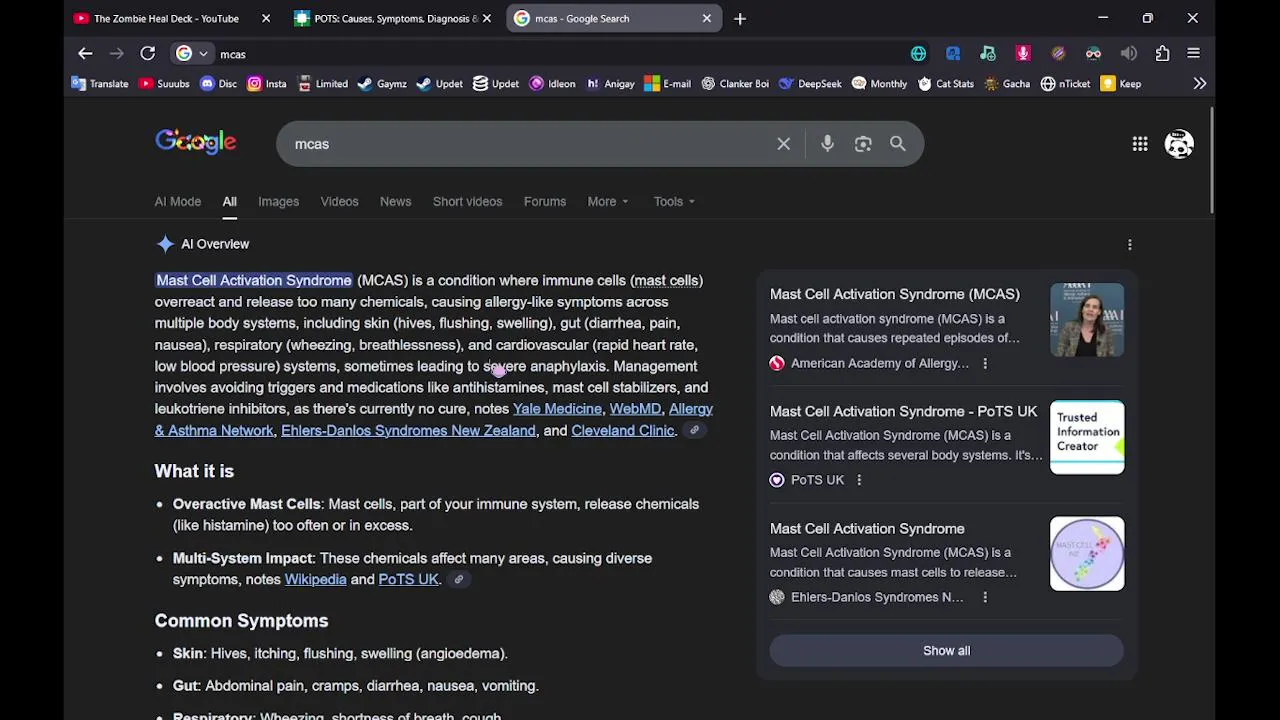The height and width of the screenshot is (720, 1280).
Task: Clear the search query with X
Action: 784,144
